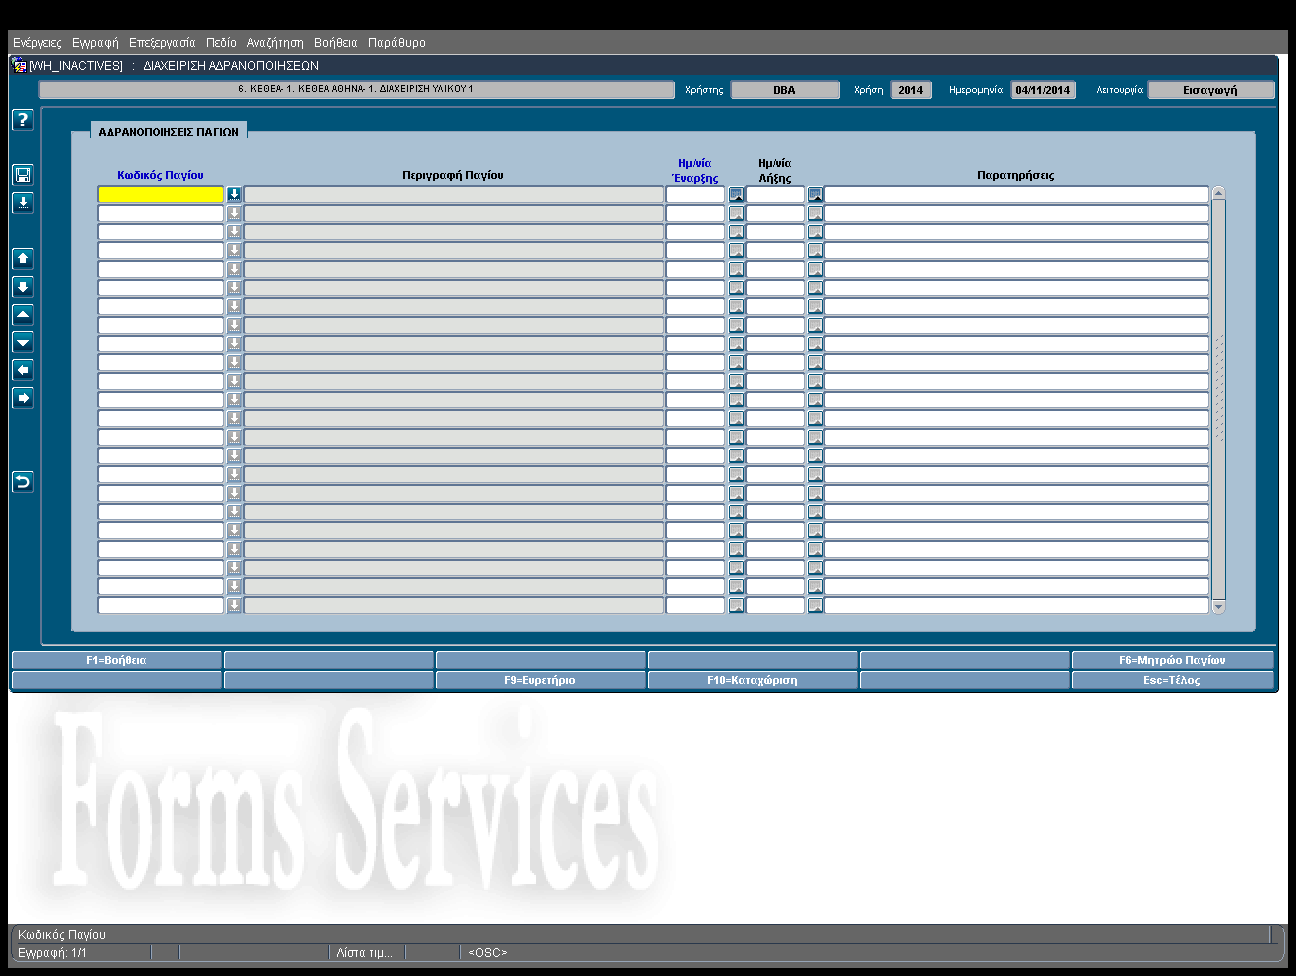Open second row's Ημ/νία Λήξης calendar icon
This screenshot has height=976, width=1296.
815,213
